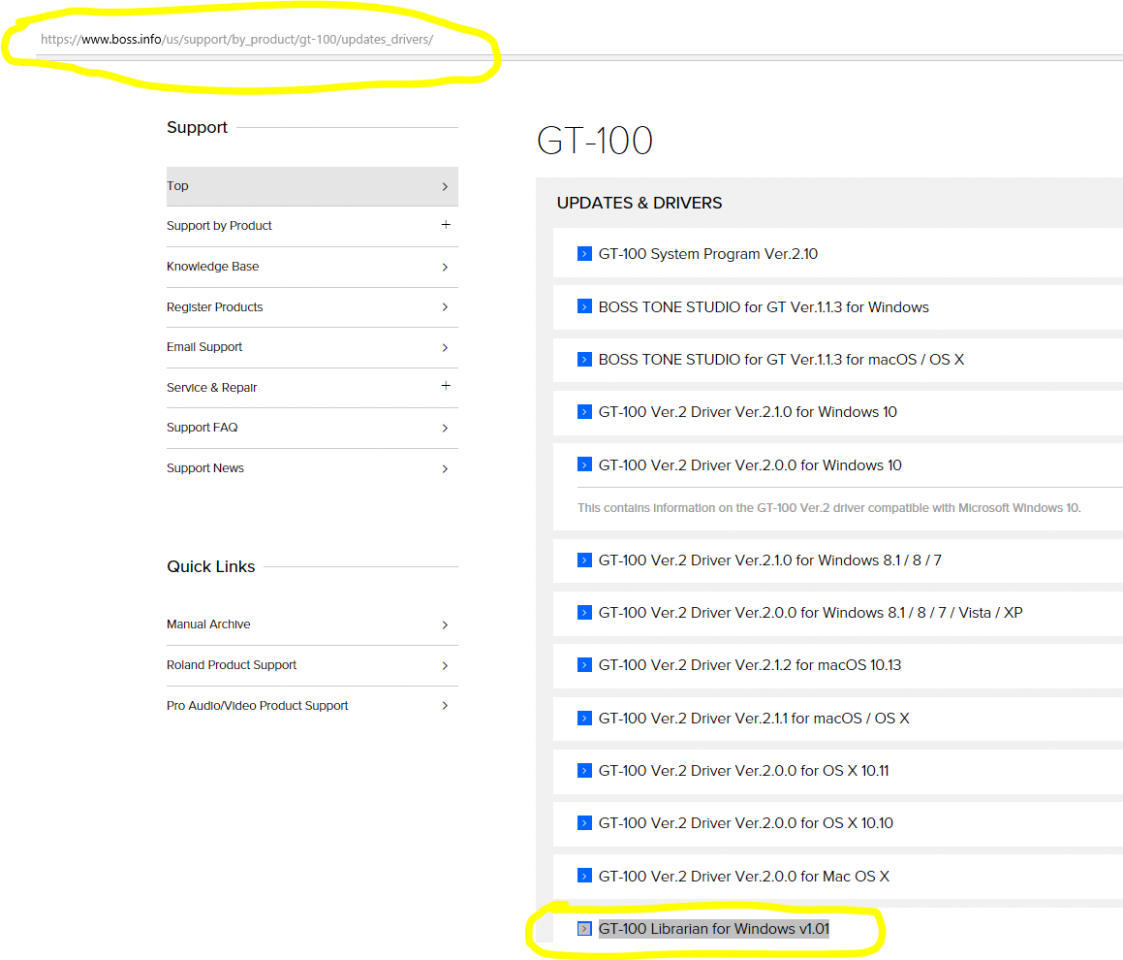
Task: Click the blue arrow icon beside Driver Ver.2.0.0 for Mac OS X
Action: [584, 875]
